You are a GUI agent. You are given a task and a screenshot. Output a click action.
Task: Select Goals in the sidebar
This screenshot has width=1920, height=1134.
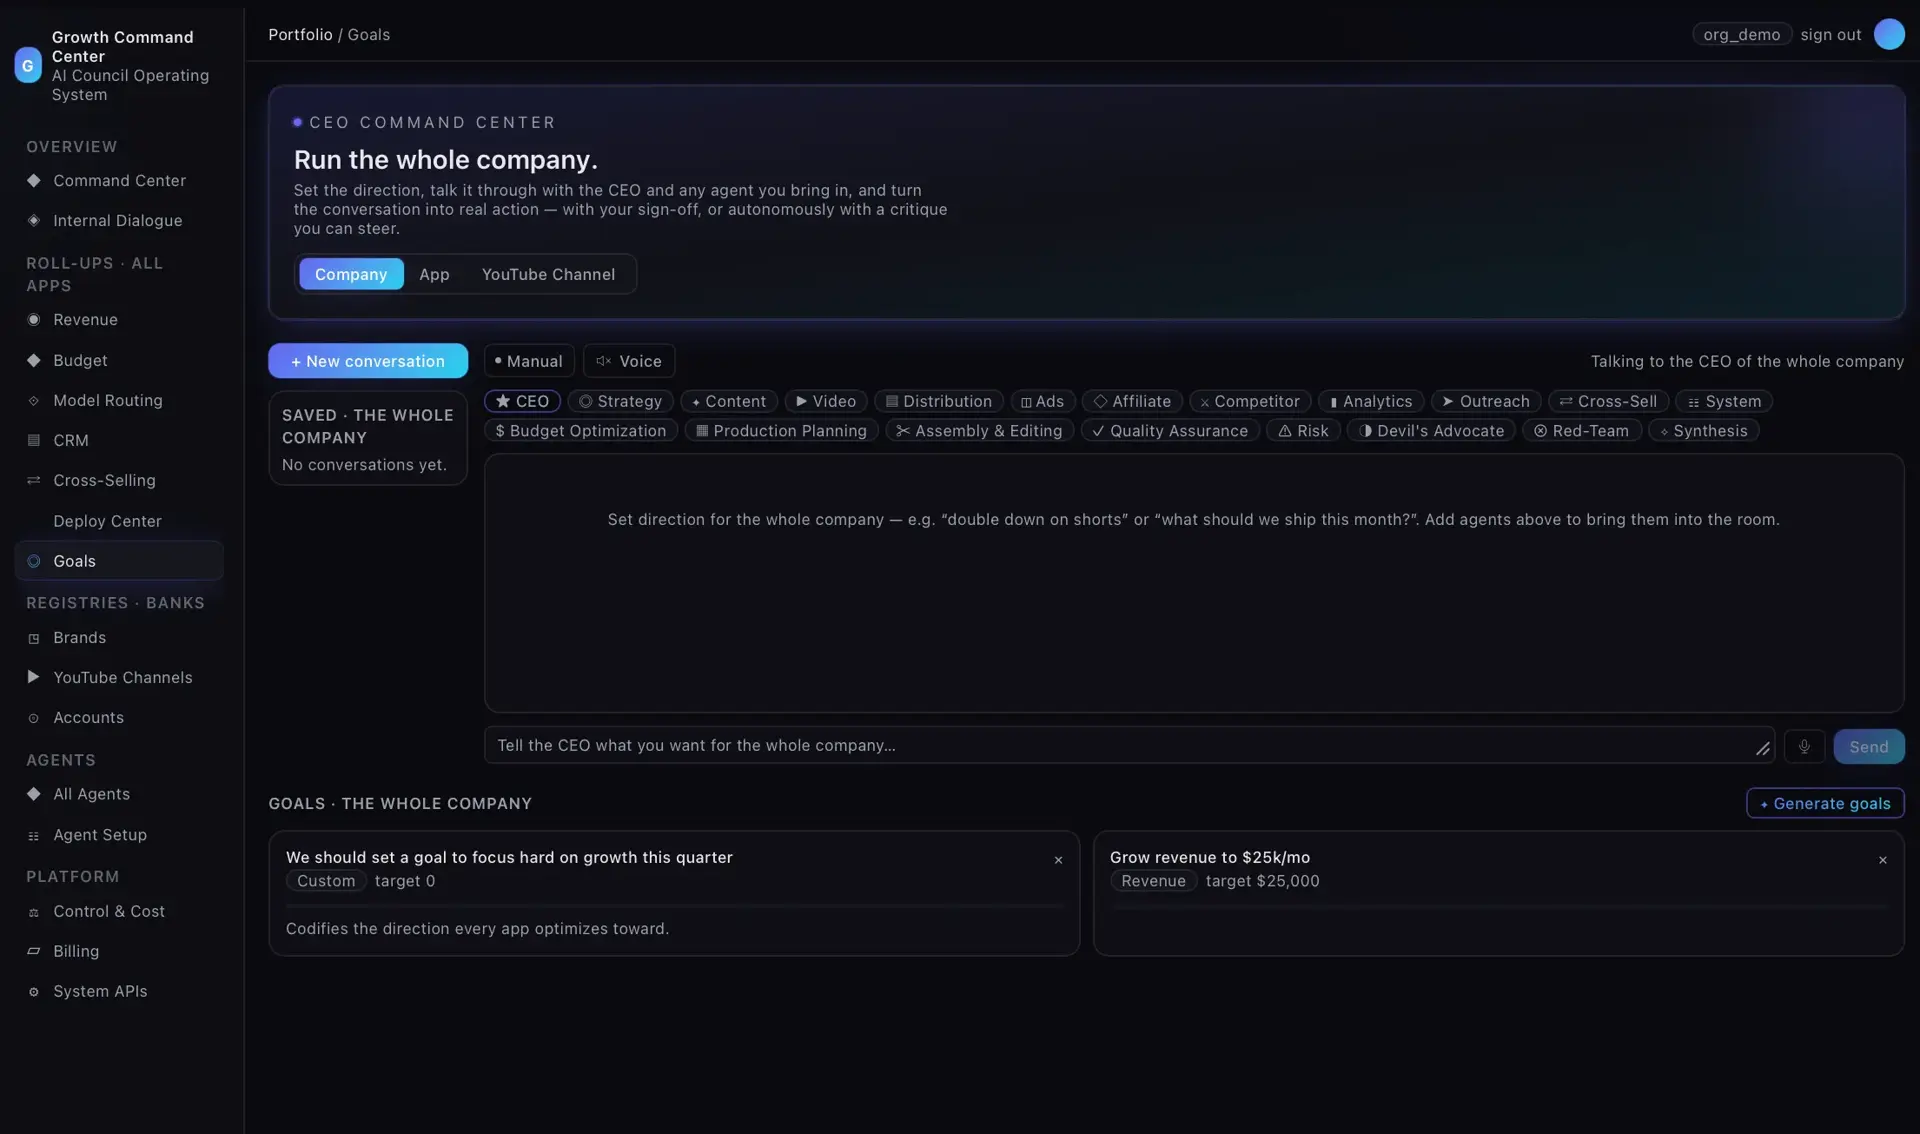click(119, 561)
